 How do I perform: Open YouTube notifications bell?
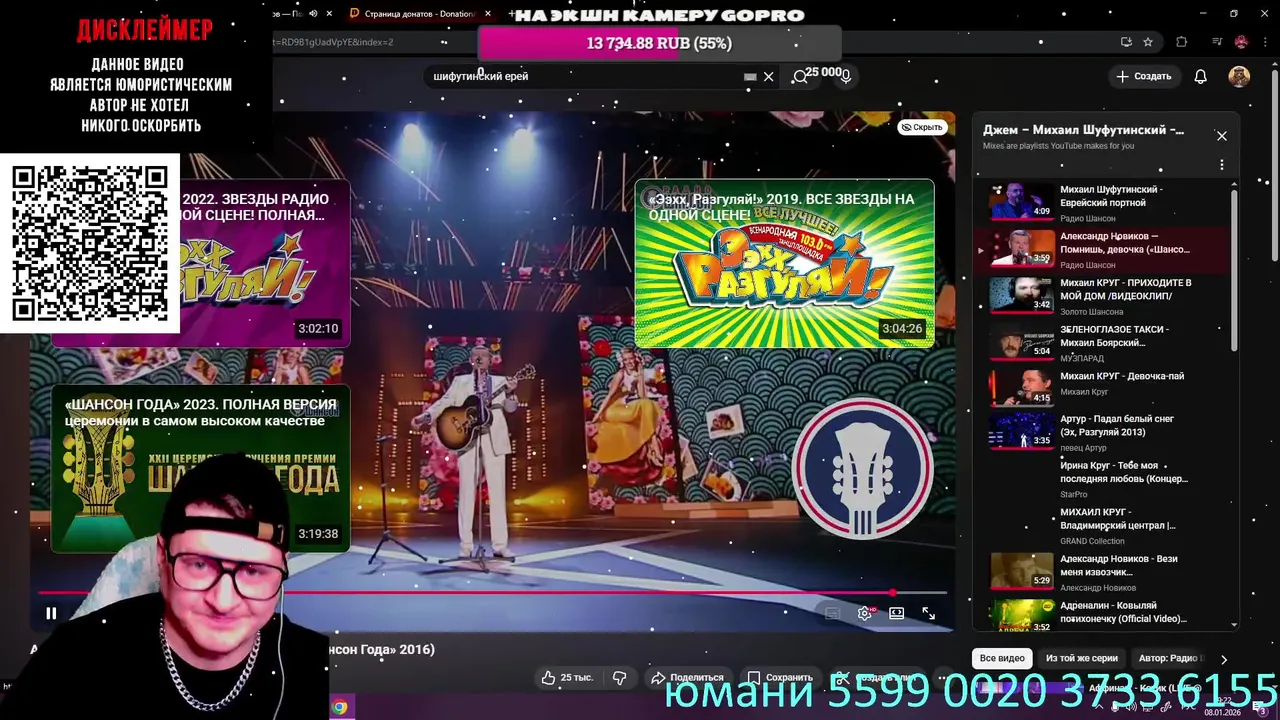1200,77
